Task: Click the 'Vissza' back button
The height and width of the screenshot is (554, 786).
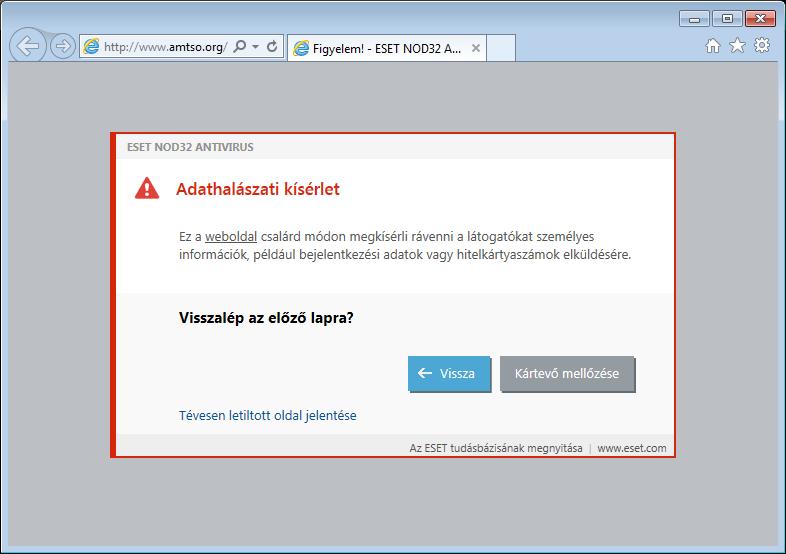Action: click(449, 374)
